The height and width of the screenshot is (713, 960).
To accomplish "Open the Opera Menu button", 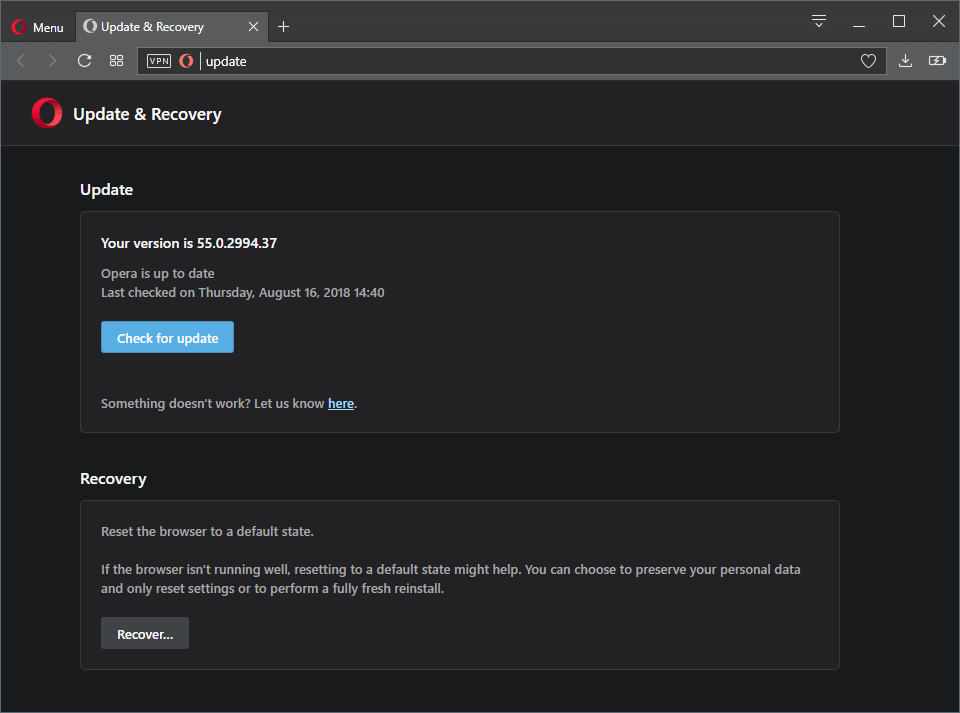I will click(x=38, y=27).
